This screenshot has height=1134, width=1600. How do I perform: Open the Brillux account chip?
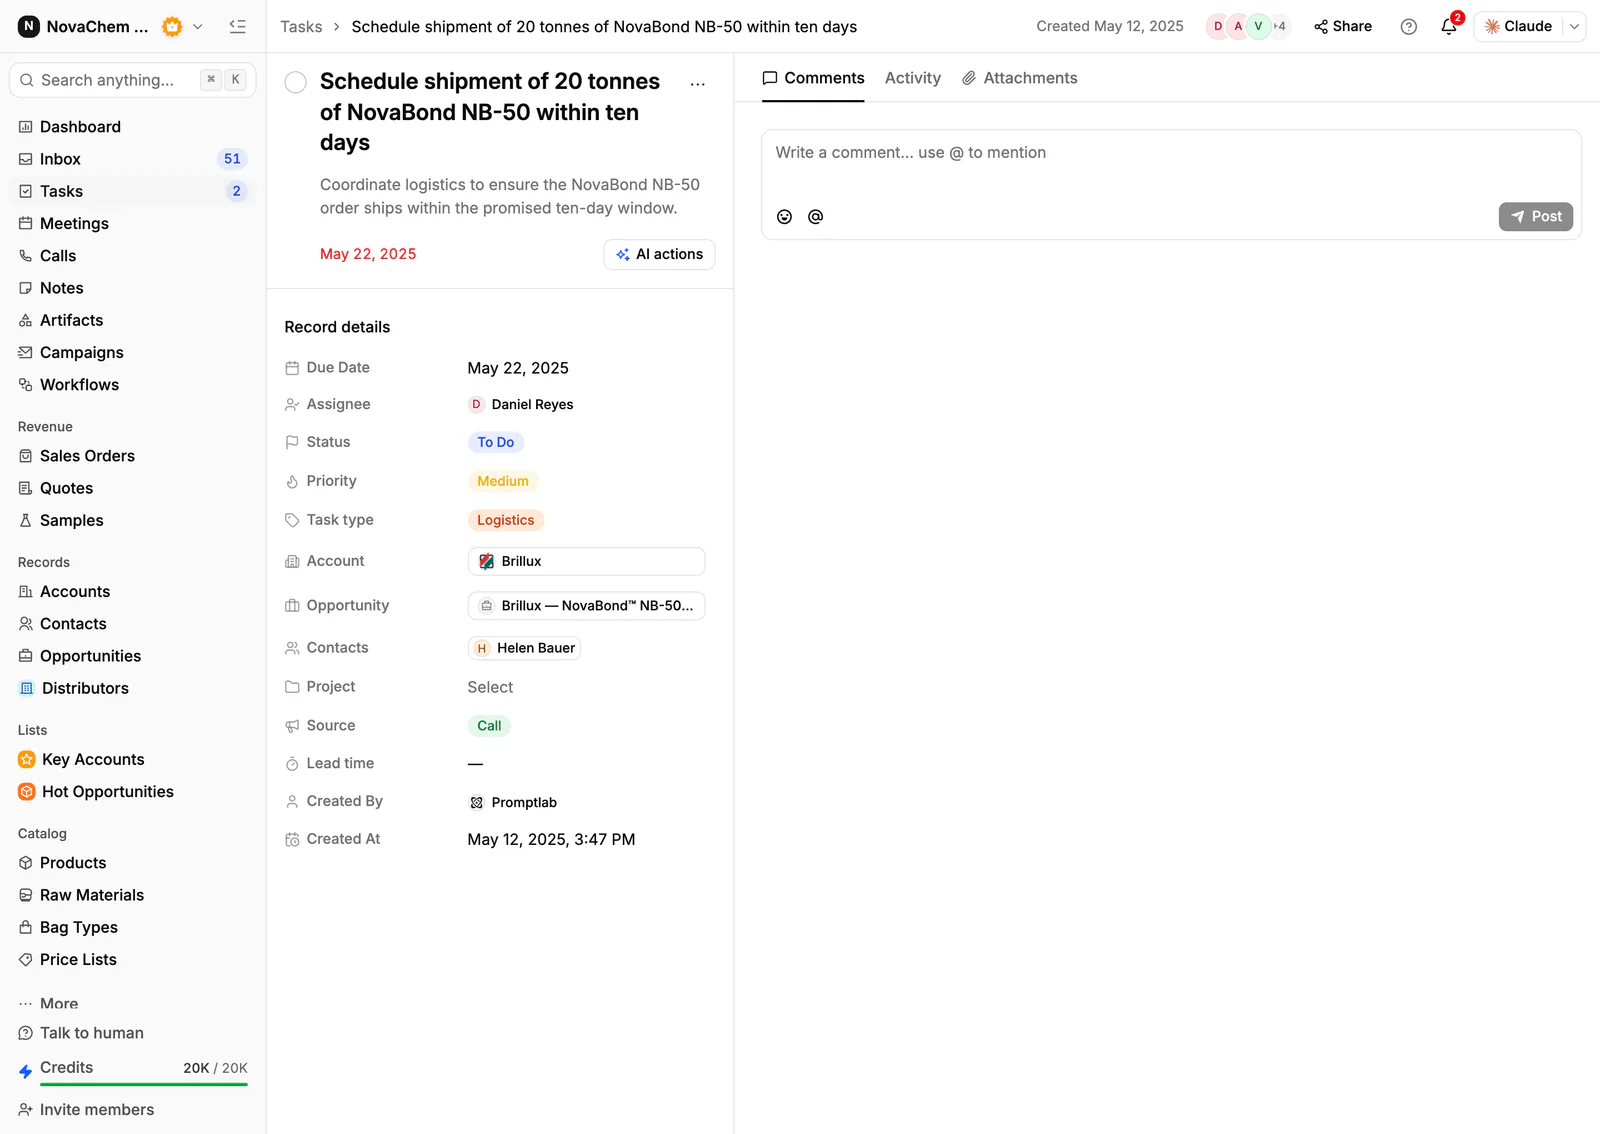tap(586, 562)
